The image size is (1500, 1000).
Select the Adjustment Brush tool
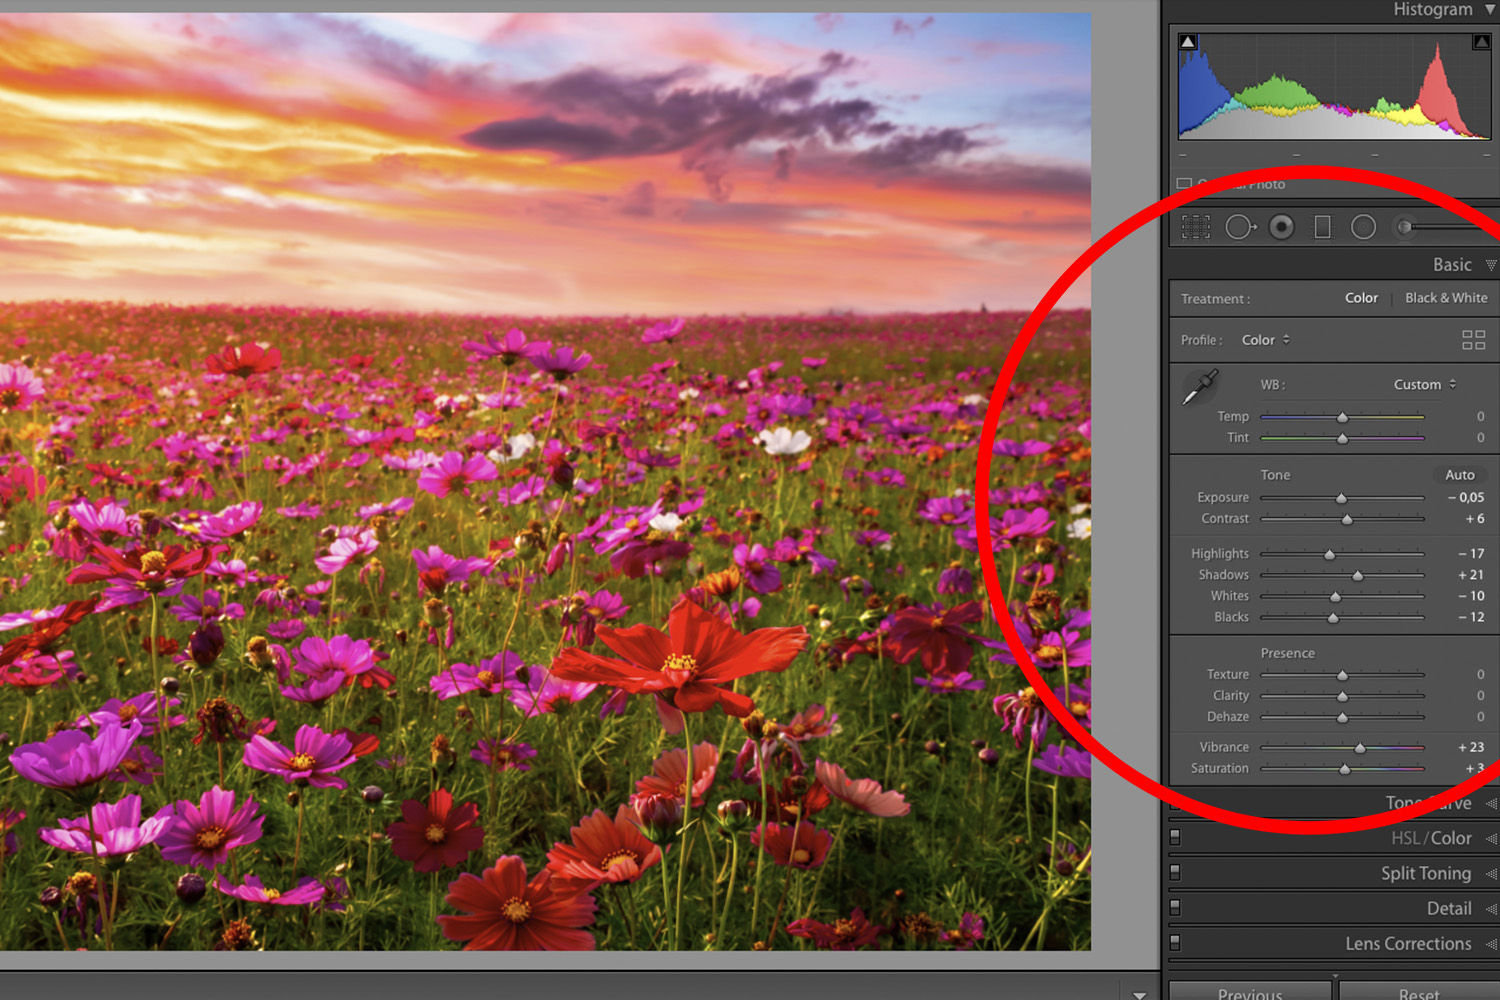click(x=1404, y=226)
